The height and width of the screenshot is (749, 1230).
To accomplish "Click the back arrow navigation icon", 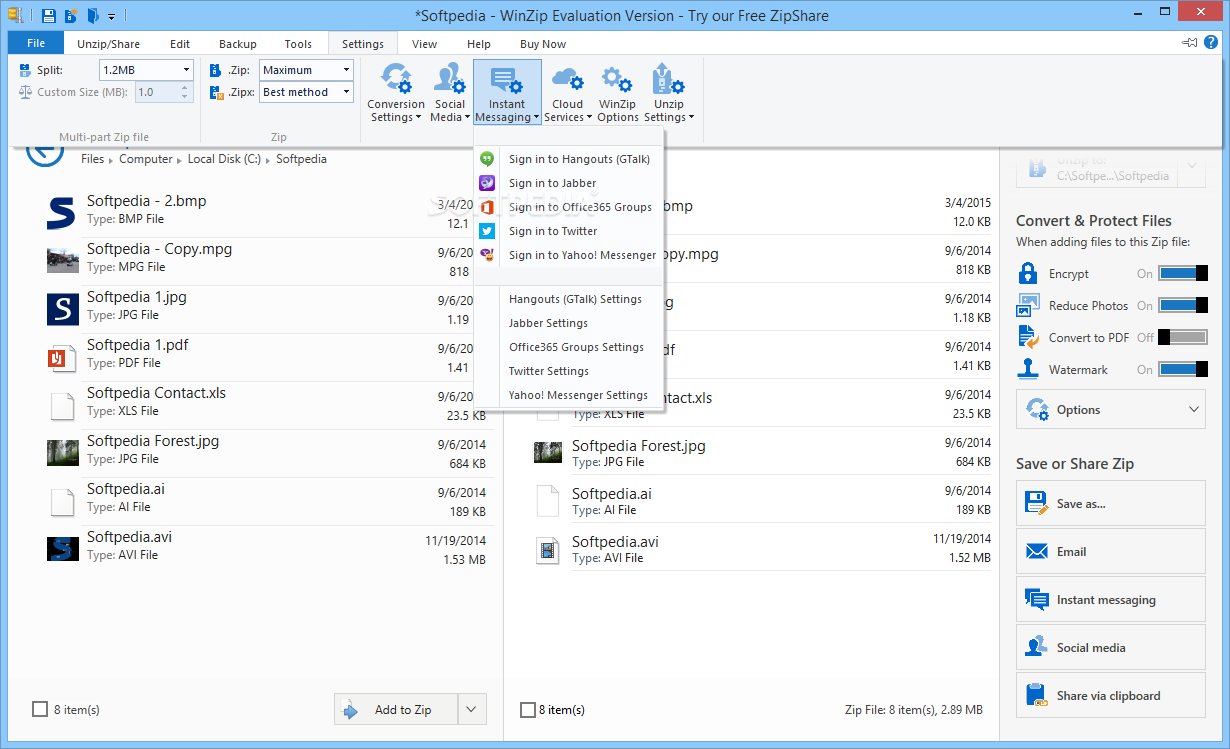I will point(44,151).
